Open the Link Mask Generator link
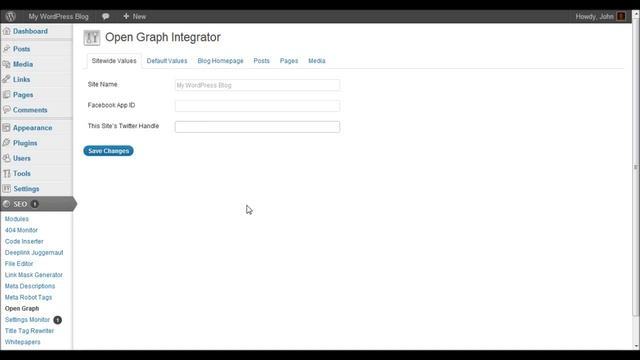This screenshot has width=640, height=360. click(x=34, y=275)
